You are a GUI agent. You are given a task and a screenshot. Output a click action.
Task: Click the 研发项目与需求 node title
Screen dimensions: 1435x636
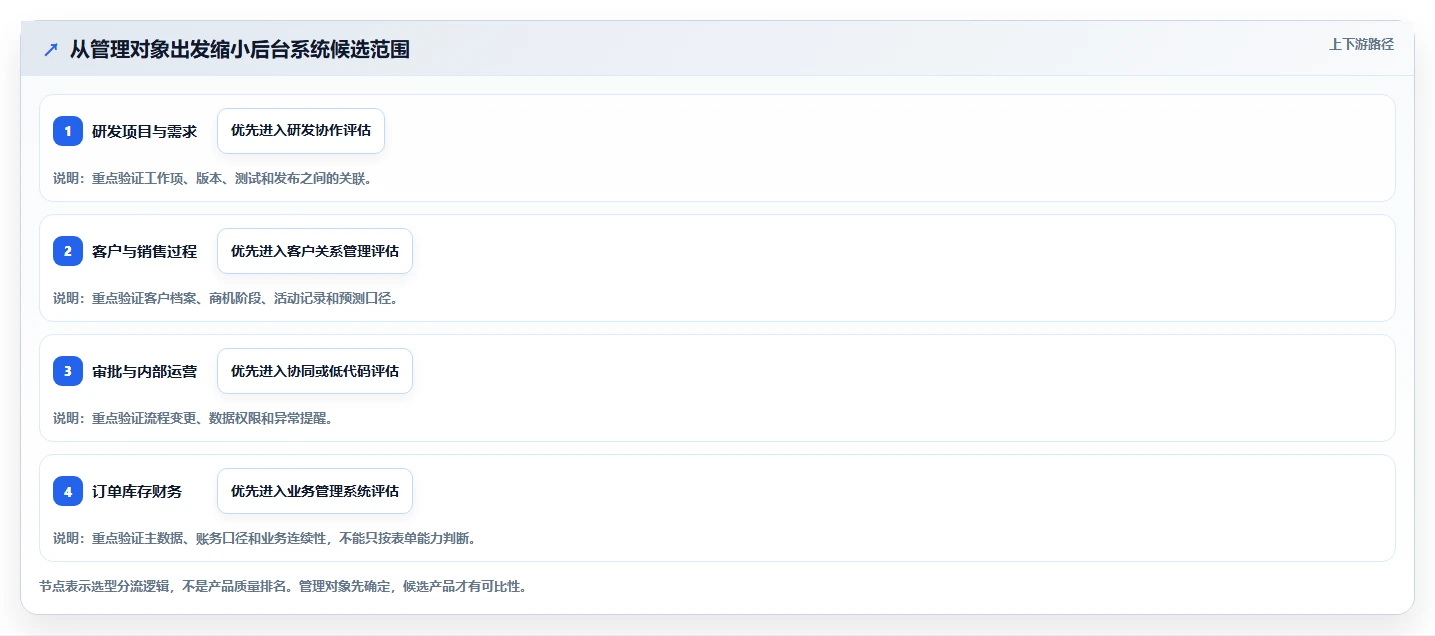[x=145, y=131]
